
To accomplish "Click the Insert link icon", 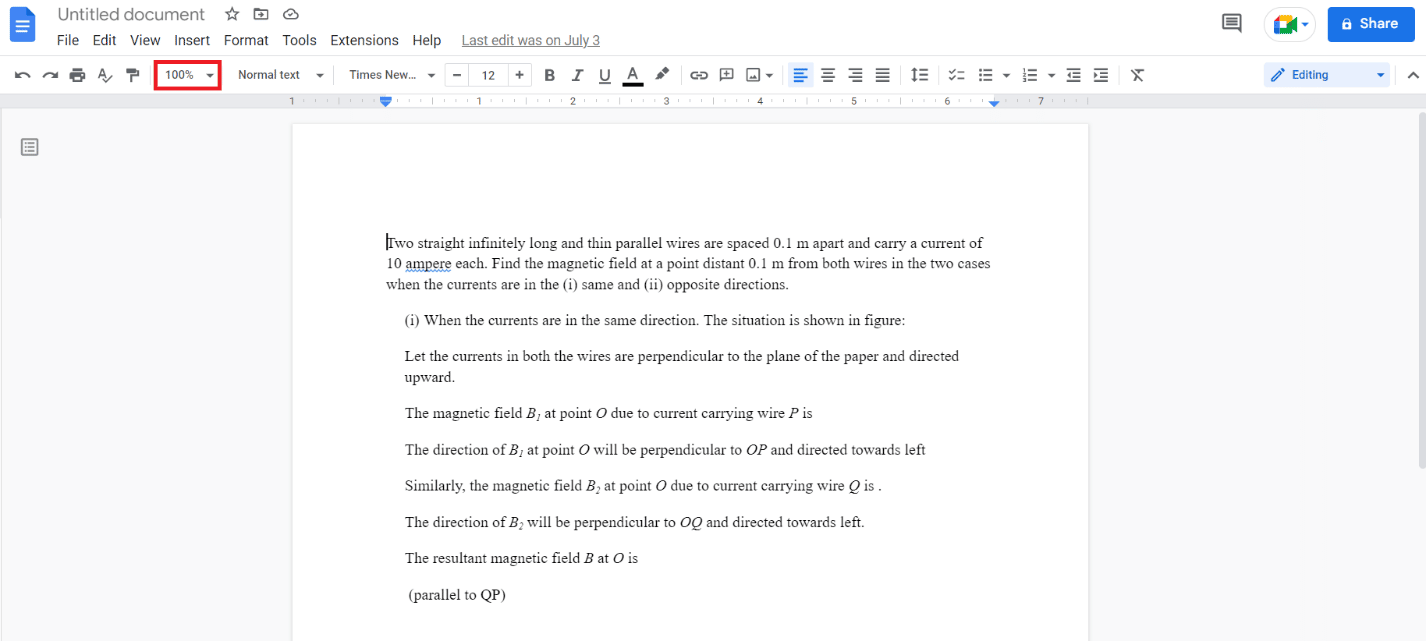I will click(699, 75).
